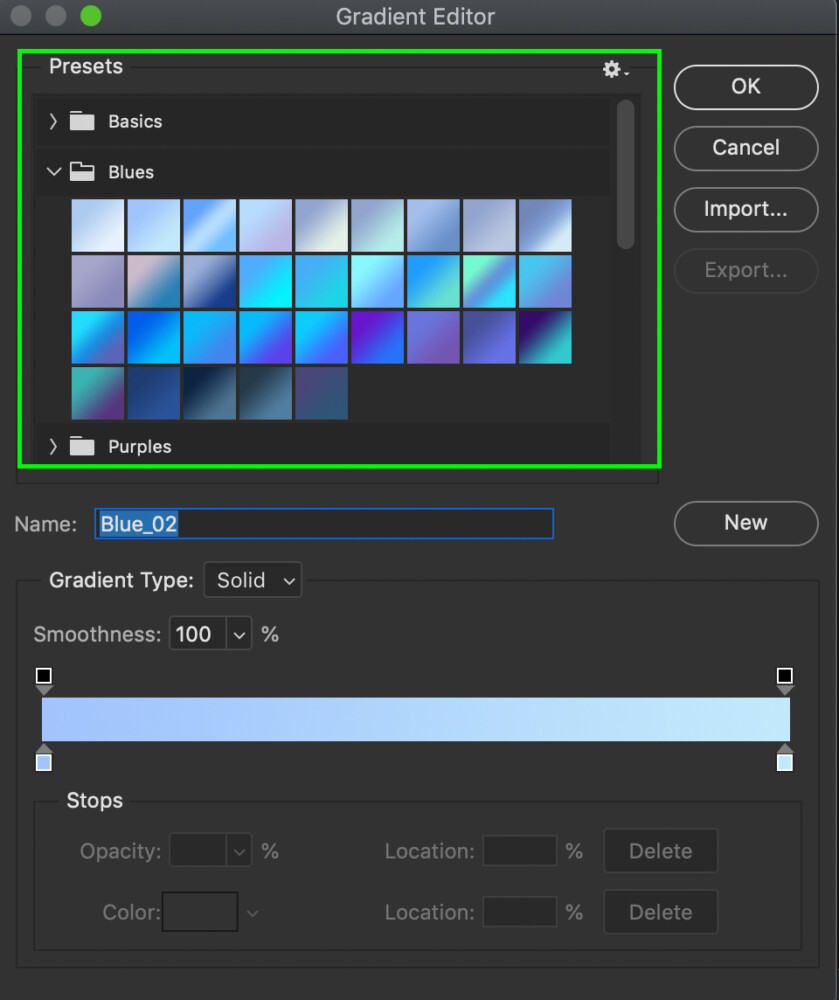Image resolution: width=839 pixels, height=1000 pixels.
Task: Click the Purples folder icon
Action: pyautogui.click(x=80, y=446)
